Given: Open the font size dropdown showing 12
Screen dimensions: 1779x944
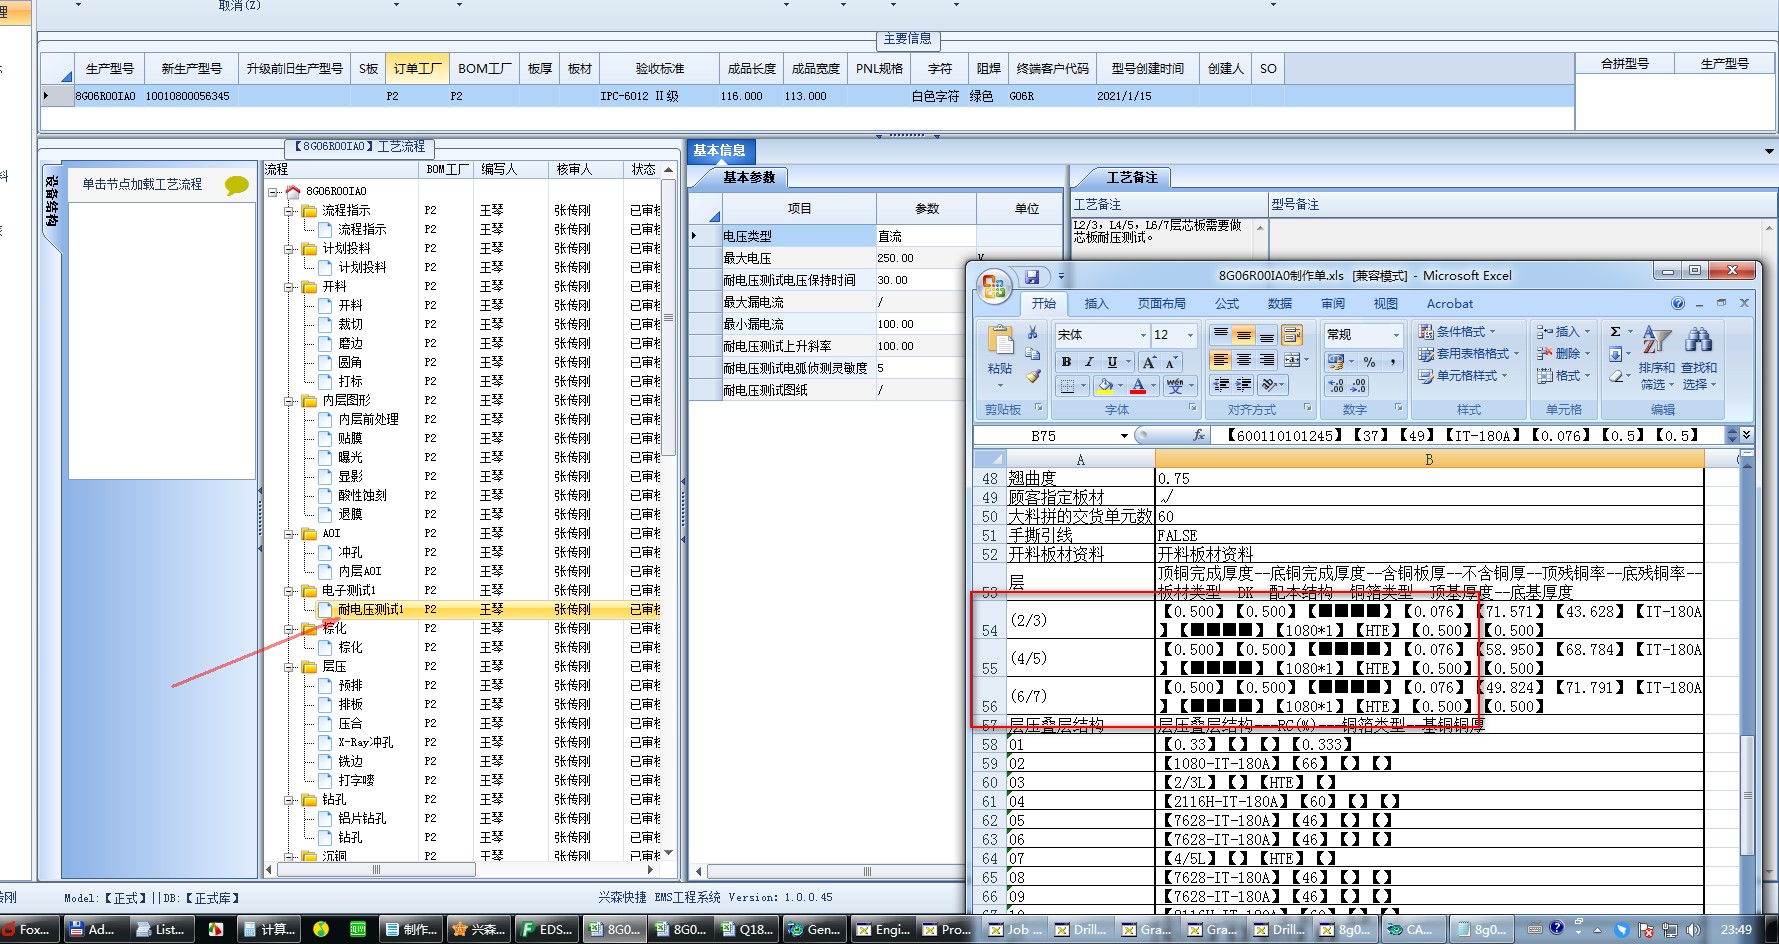Looking at the screenshot, I should [1190, 335].
